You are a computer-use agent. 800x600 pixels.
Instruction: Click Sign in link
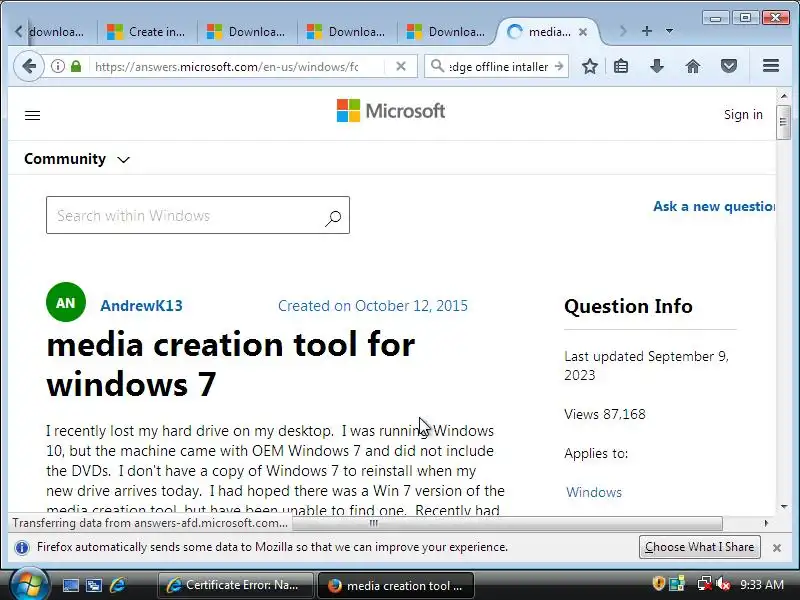point(743,114)
